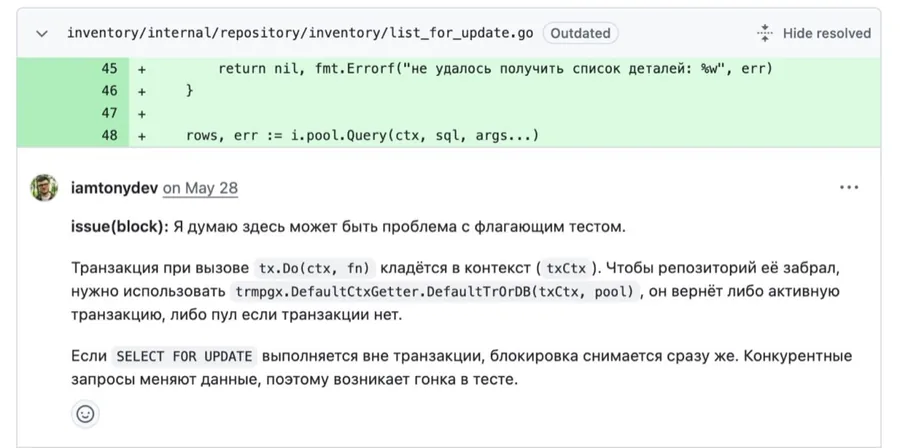
Task: Click the fold icon beside Hide resolved
Action: 765,33
